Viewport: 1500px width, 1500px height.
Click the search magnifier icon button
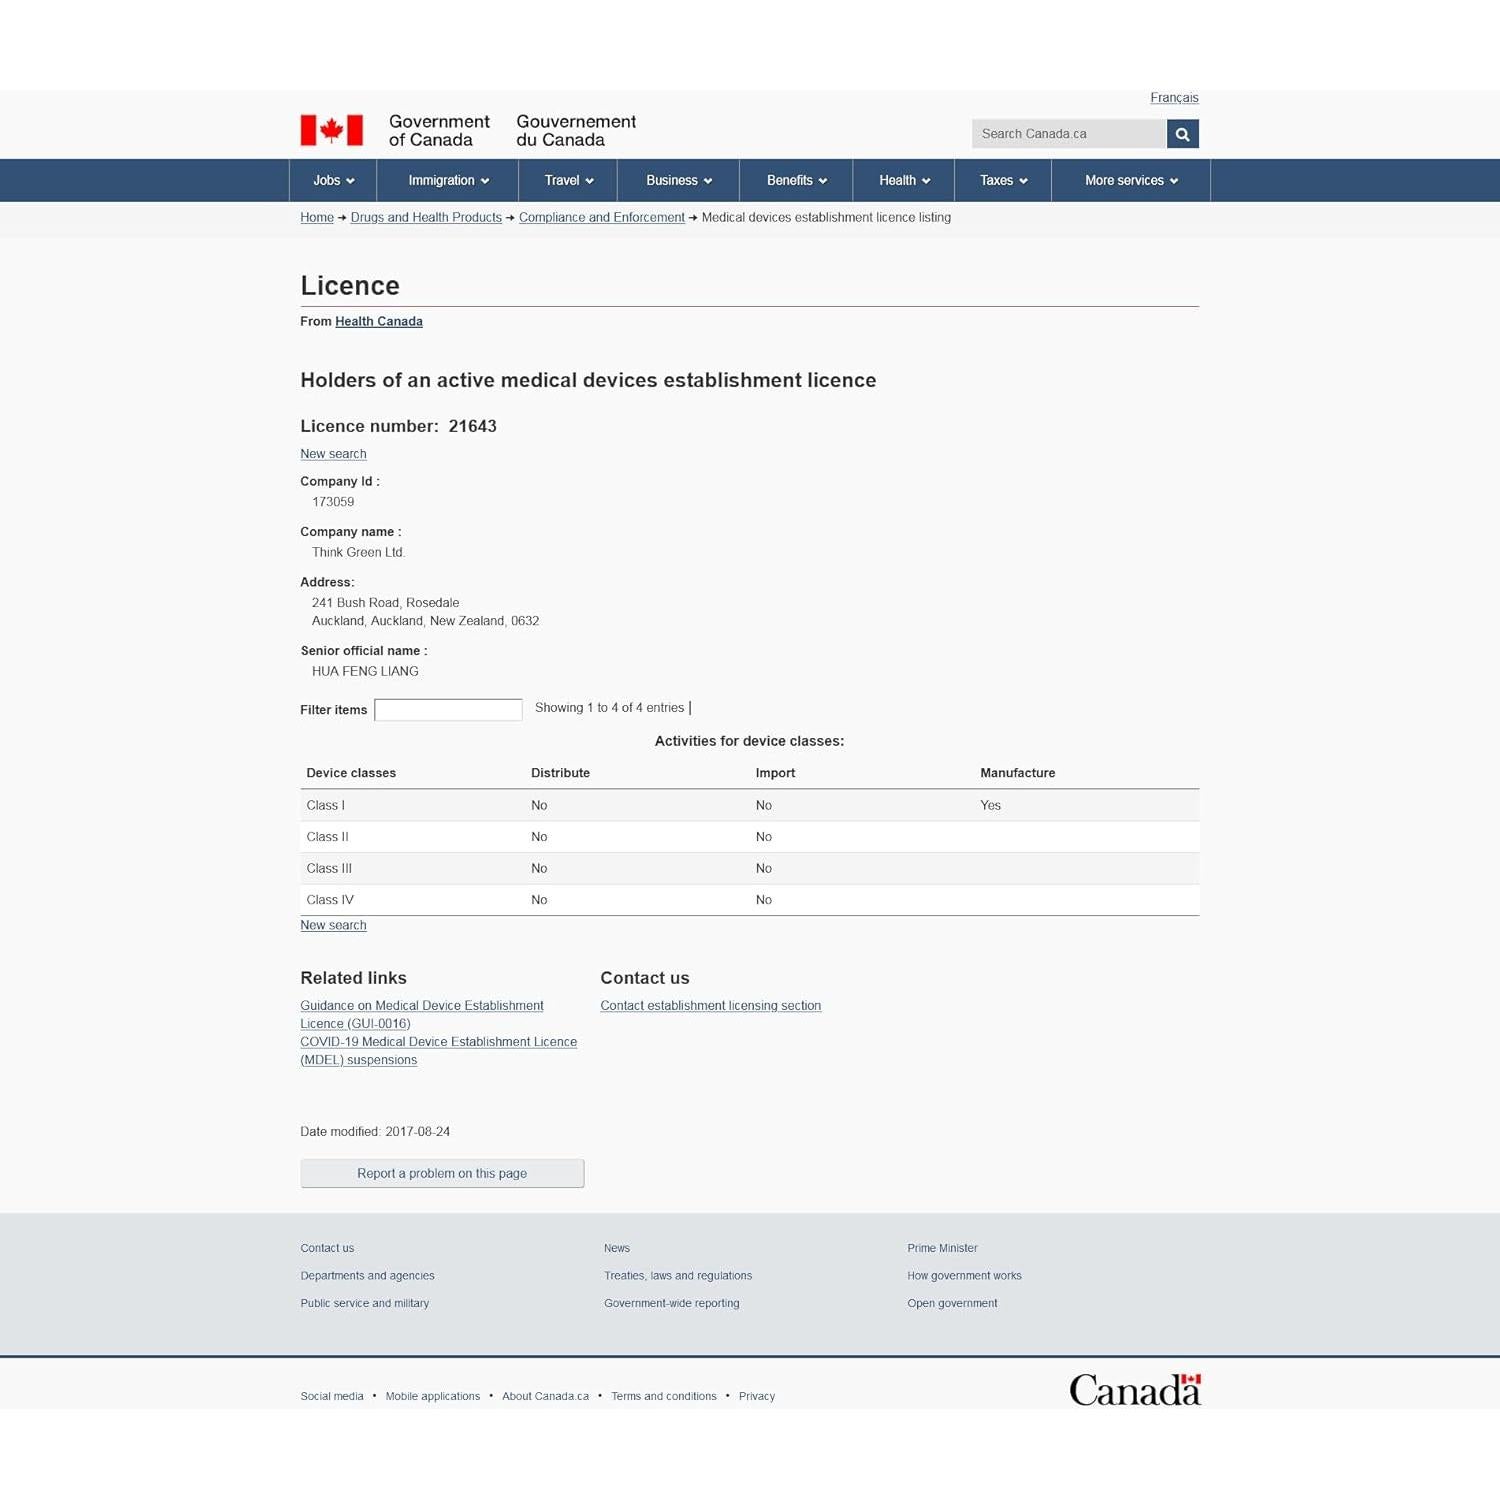pos(1182,134)
